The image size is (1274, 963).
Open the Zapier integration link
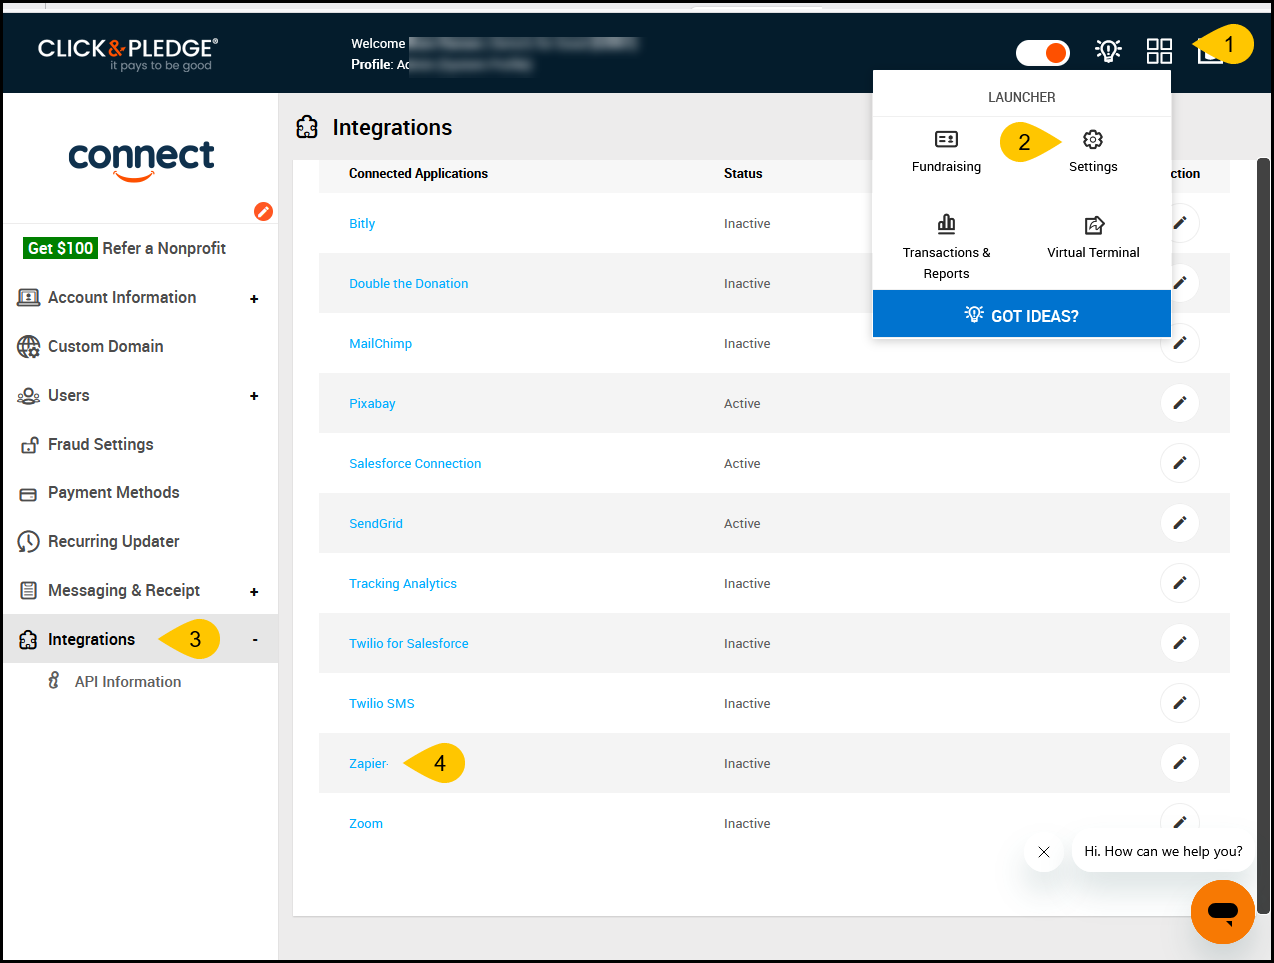coord(368,763)
